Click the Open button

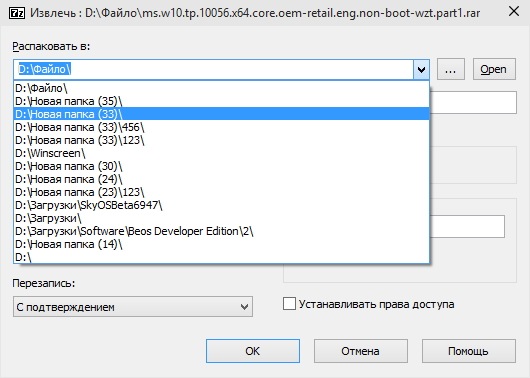[494, 69]
